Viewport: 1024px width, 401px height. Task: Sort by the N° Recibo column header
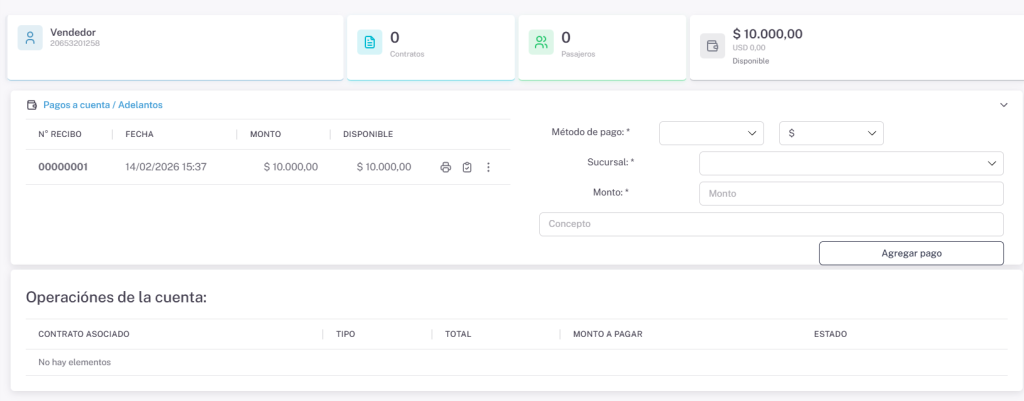60,134
